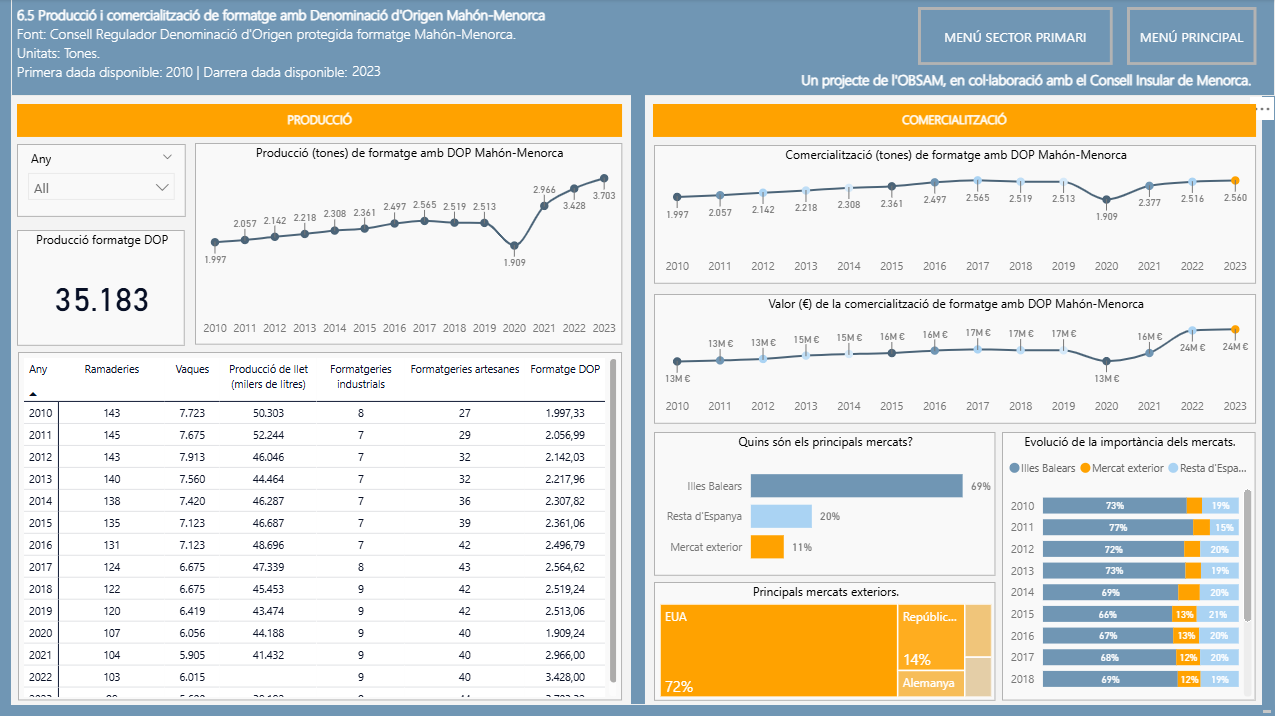1275x716 pixels.
Task: Sort table by Vaques column header
Action: 192,369
